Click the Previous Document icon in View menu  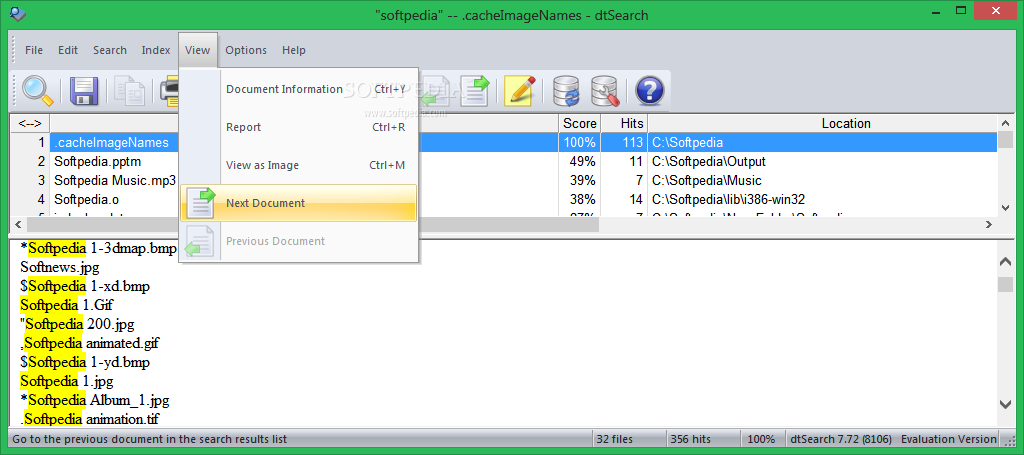point(201,241)
